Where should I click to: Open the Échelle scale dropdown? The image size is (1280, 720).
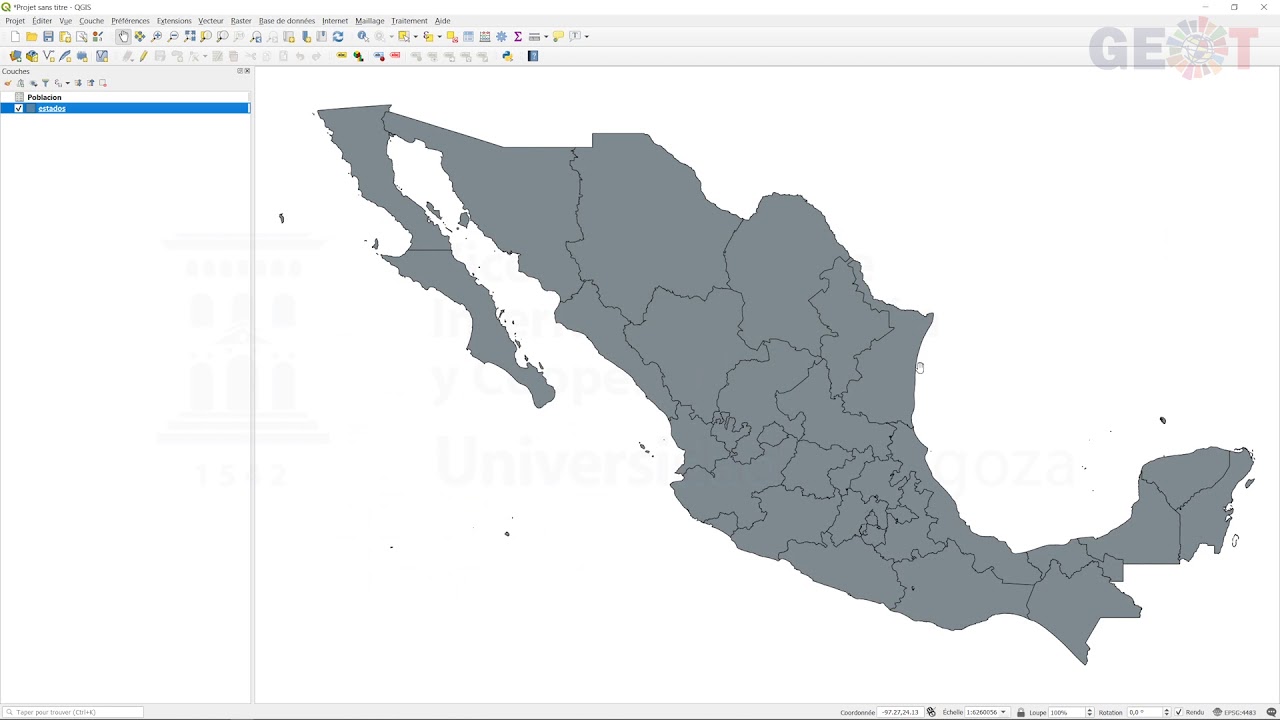pyautogui.click(x=1003, y=712)
